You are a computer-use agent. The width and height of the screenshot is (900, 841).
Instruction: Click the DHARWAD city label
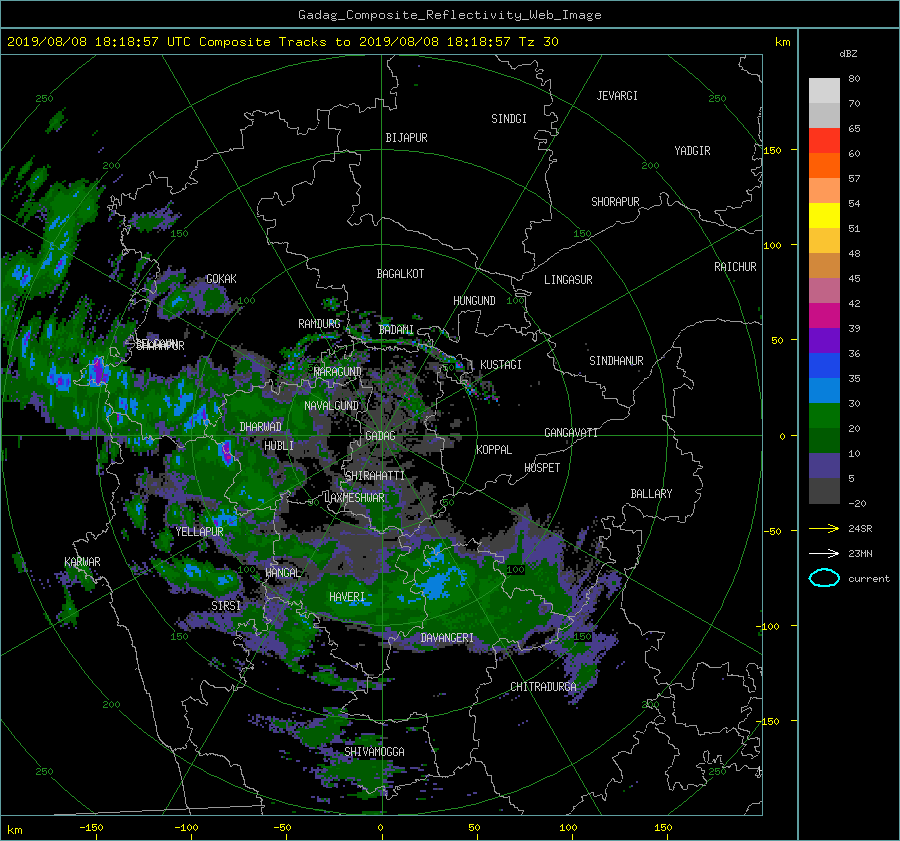[261, 427]
